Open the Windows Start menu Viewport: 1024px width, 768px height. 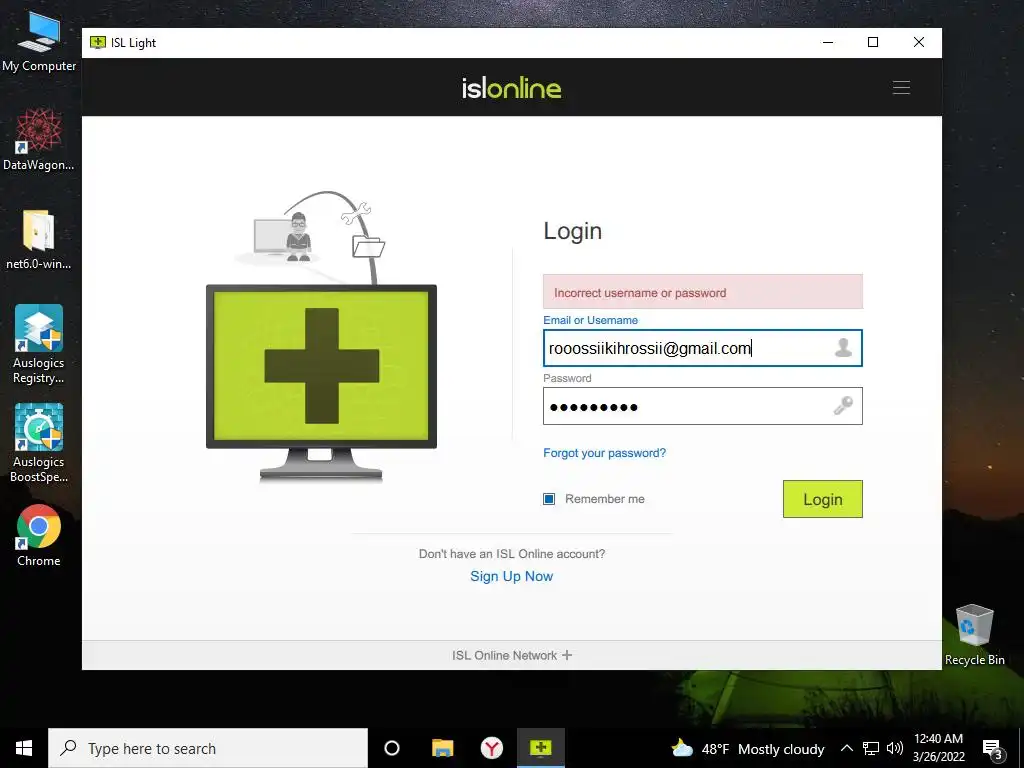[24, 748]
